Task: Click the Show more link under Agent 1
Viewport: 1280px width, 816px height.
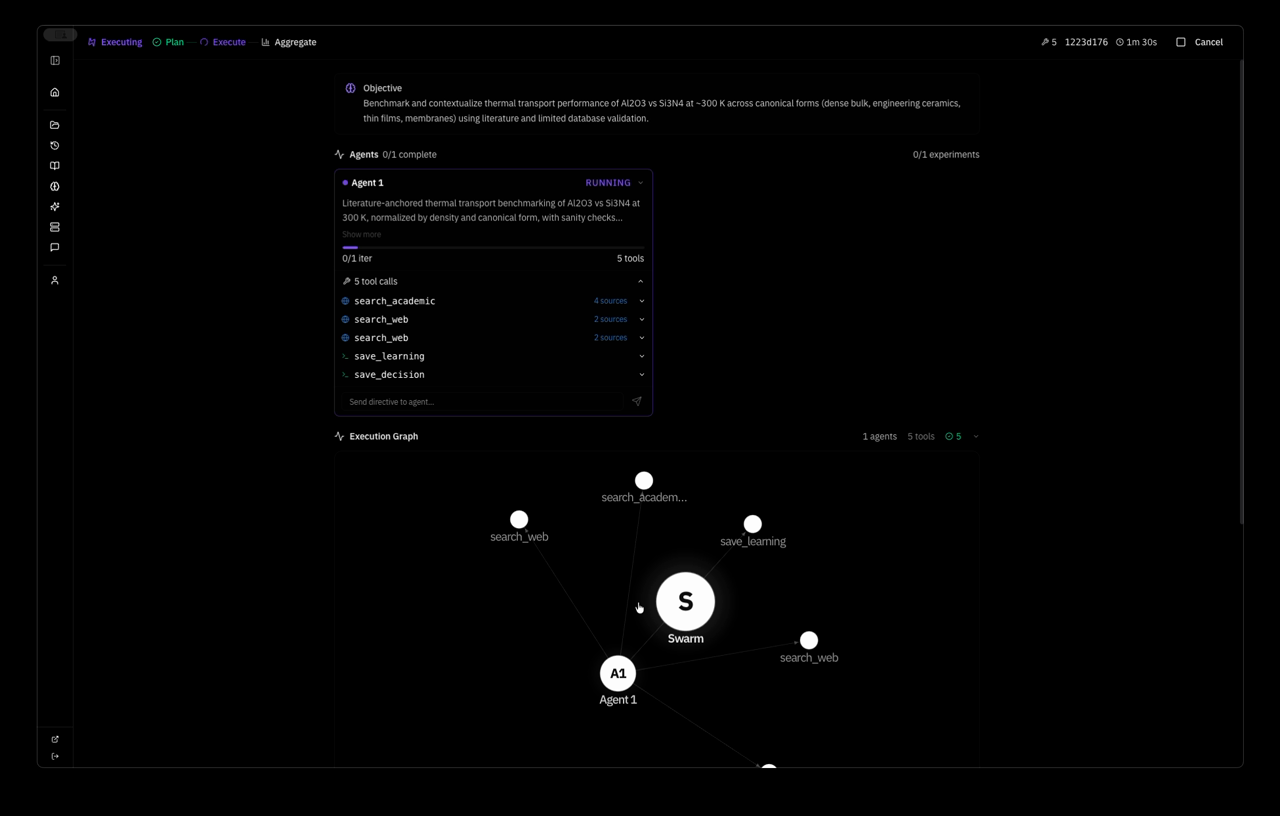Action: (361, 234)
